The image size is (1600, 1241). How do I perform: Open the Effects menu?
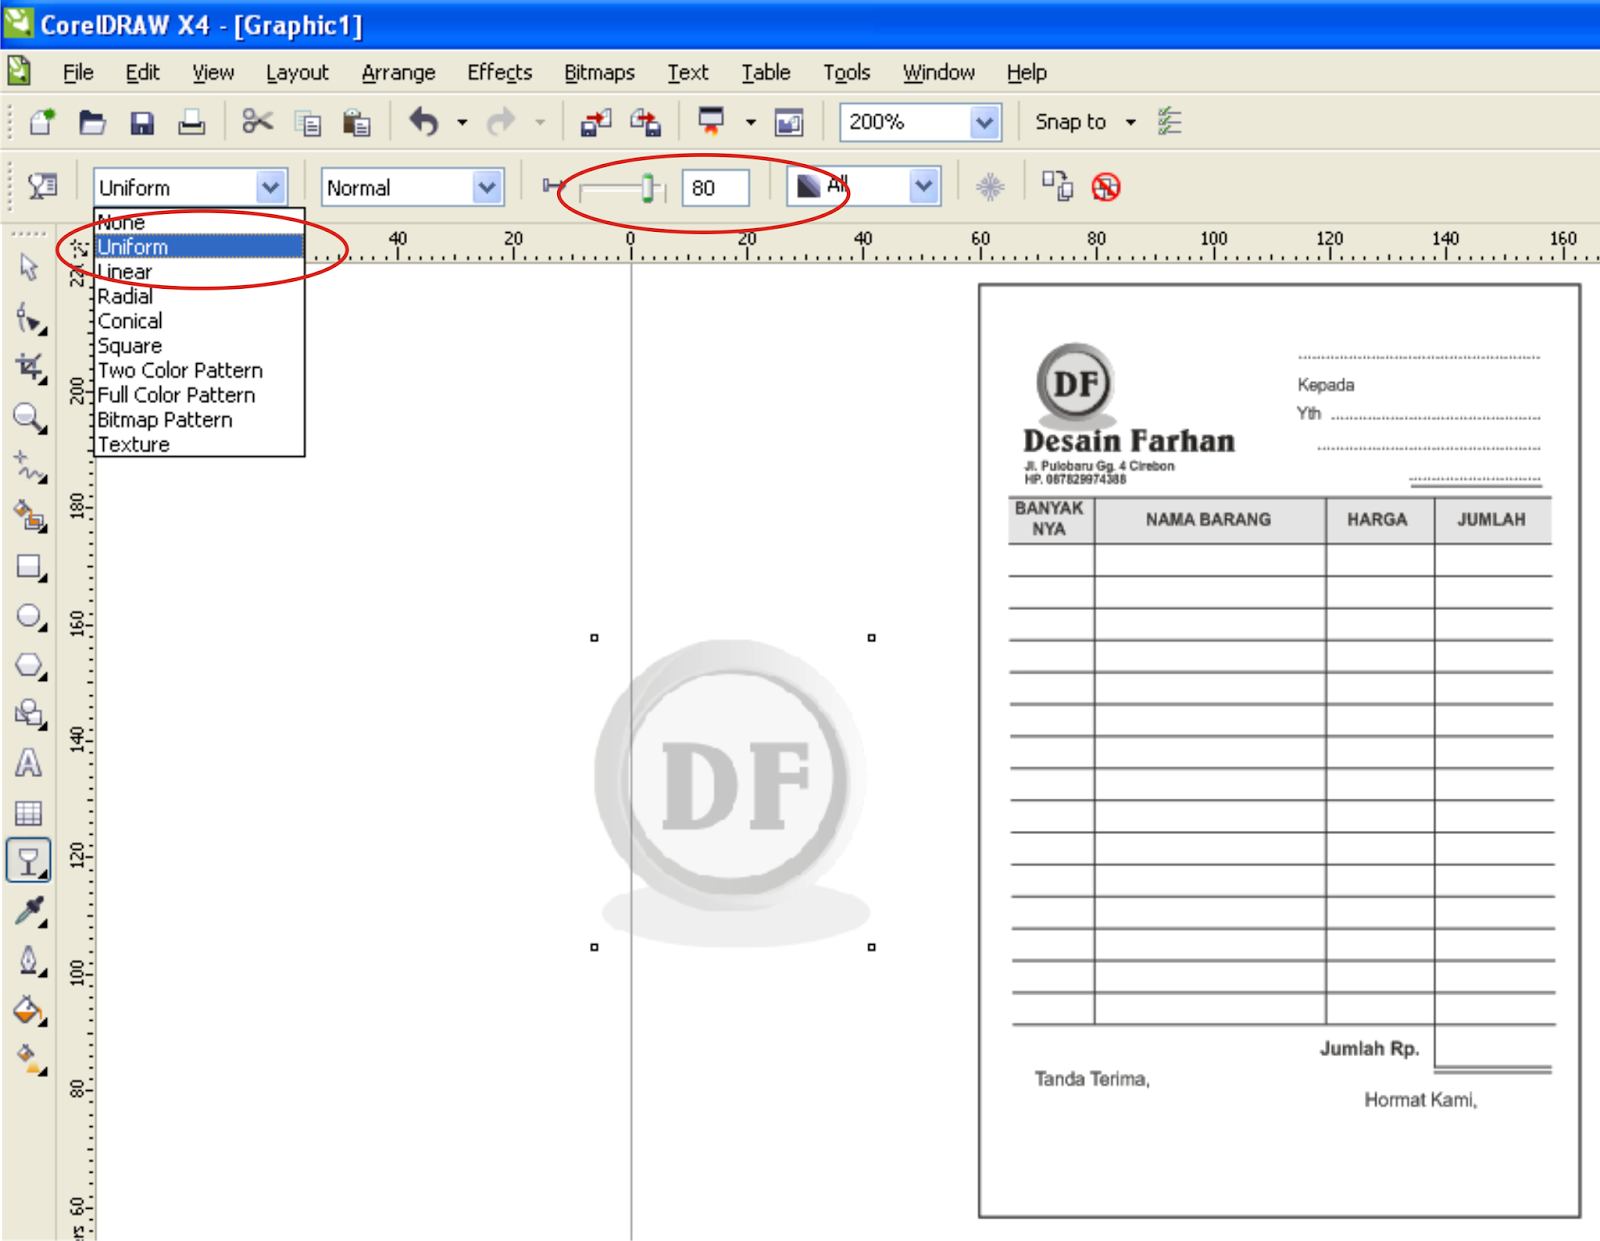498,72
